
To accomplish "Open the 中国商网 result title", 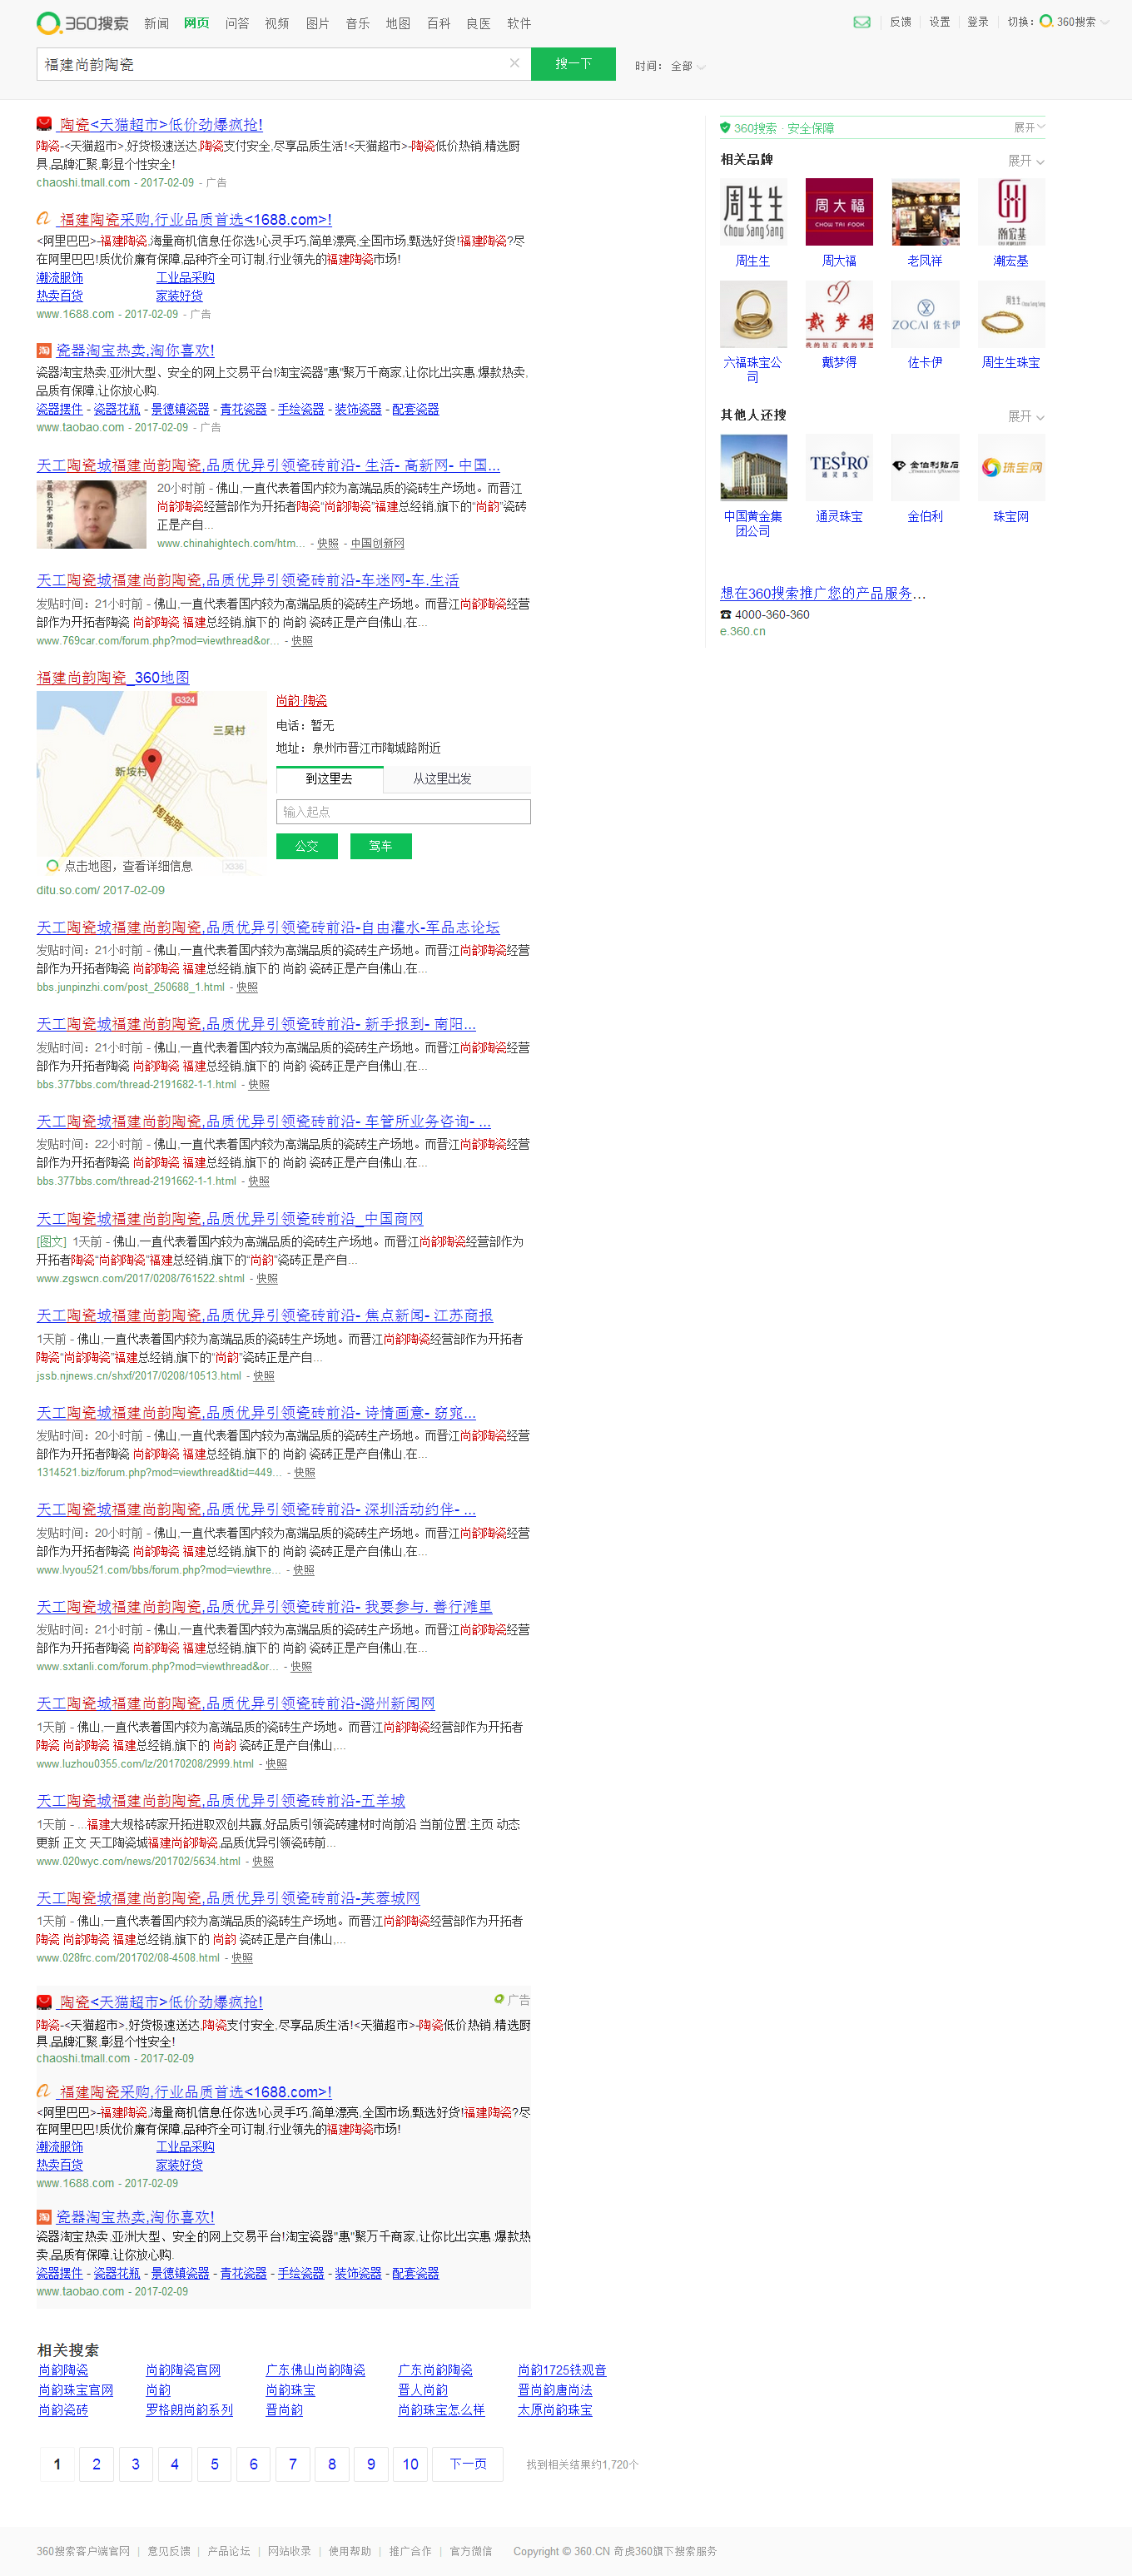I will 230,1219.
